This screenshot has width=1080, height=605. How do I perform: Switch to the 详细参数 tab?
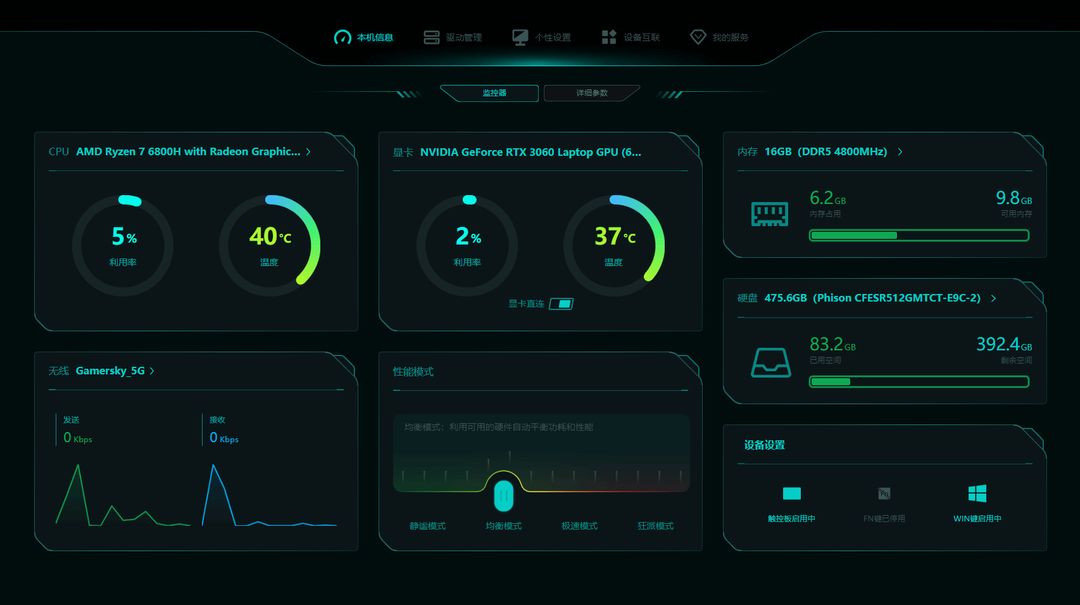(x=592, y=93)
